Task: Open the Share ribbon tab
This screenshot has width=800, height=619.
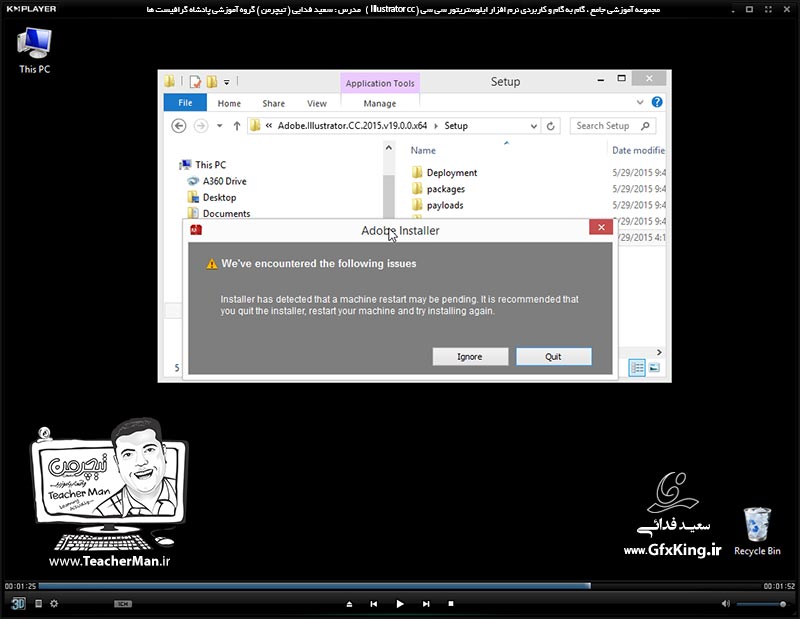Action: point(273,103)
